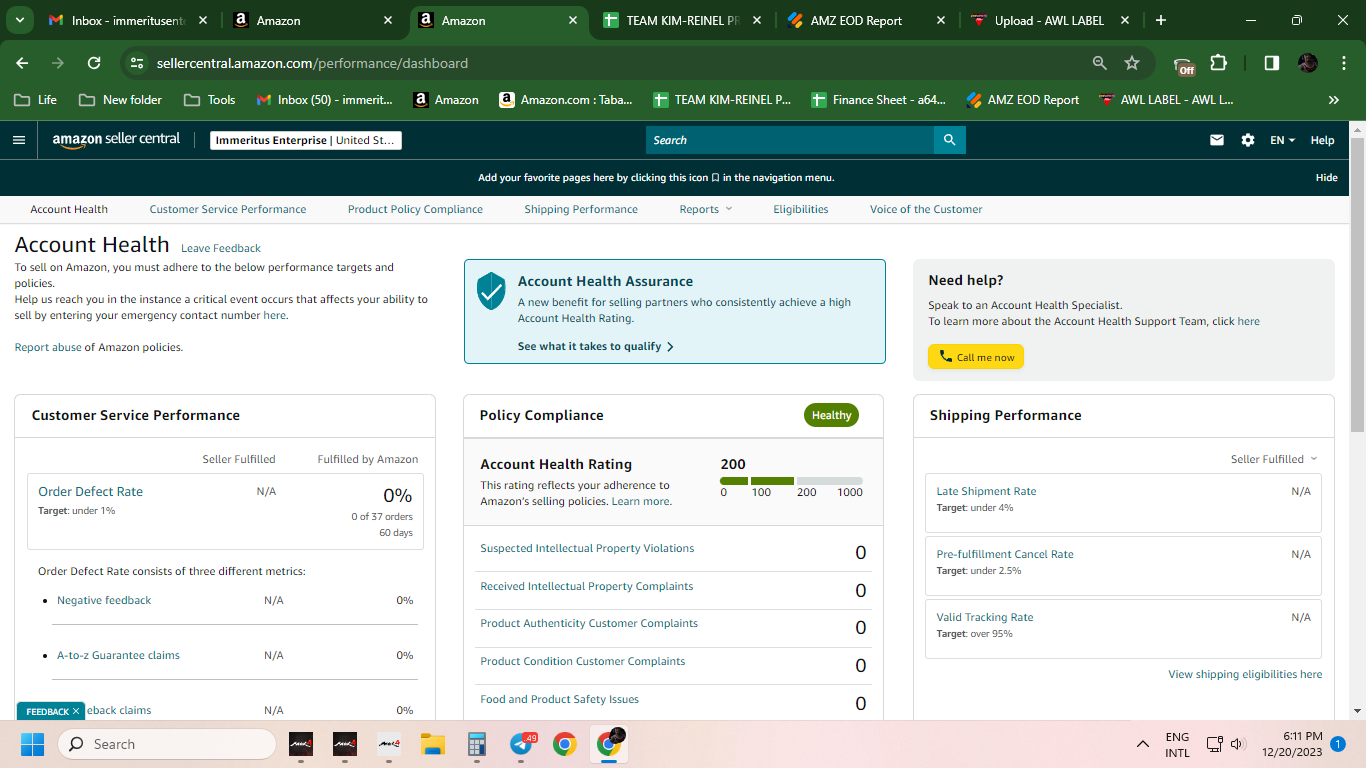Open the Chrome side panel icon
The height and width of the screenshot is (768, 1366).
(x=1272, y=63)
